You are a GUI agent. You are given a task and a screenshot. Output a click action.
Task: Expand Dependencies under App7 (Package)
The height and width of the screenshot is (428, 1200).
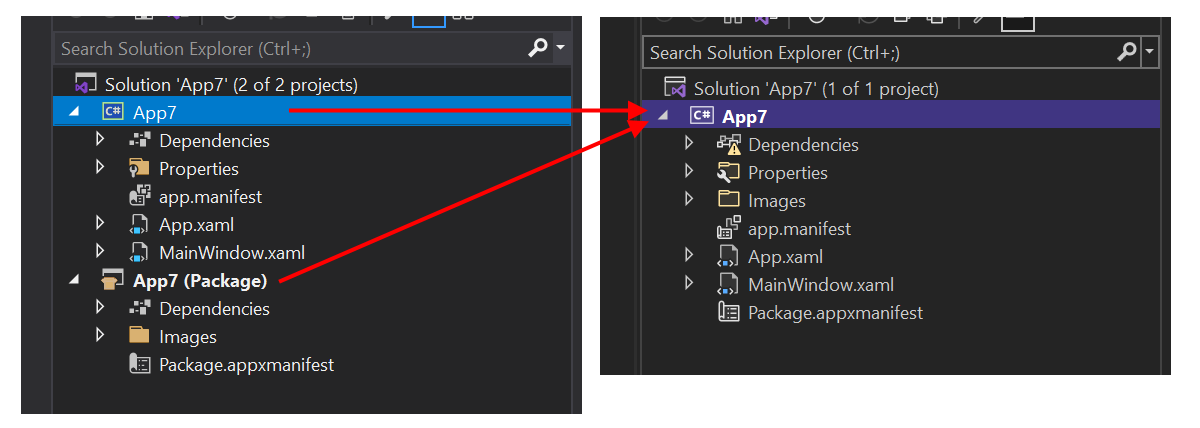point(100,309)
